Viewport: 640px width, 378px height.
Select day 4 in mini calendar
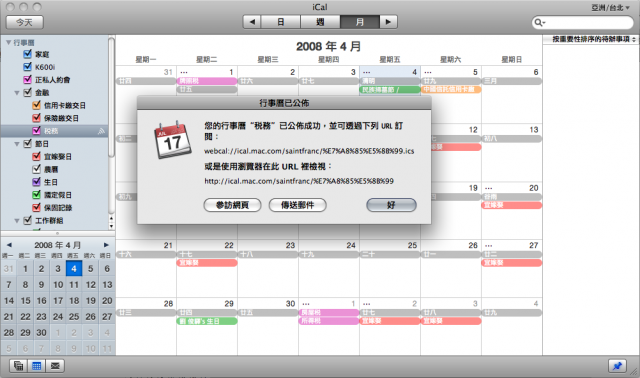[74, 269]
